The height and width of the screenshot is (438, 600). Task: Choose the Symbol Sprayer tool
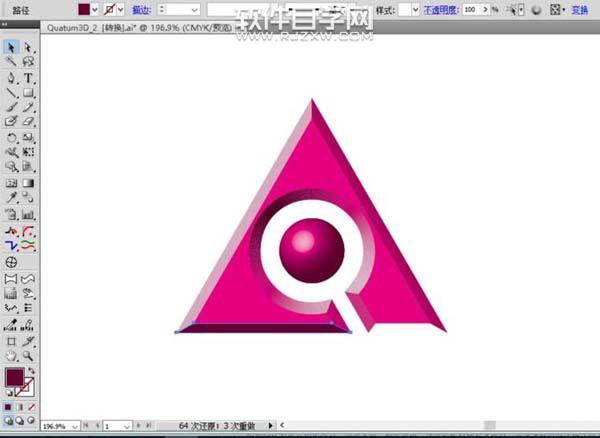[11, 214]
